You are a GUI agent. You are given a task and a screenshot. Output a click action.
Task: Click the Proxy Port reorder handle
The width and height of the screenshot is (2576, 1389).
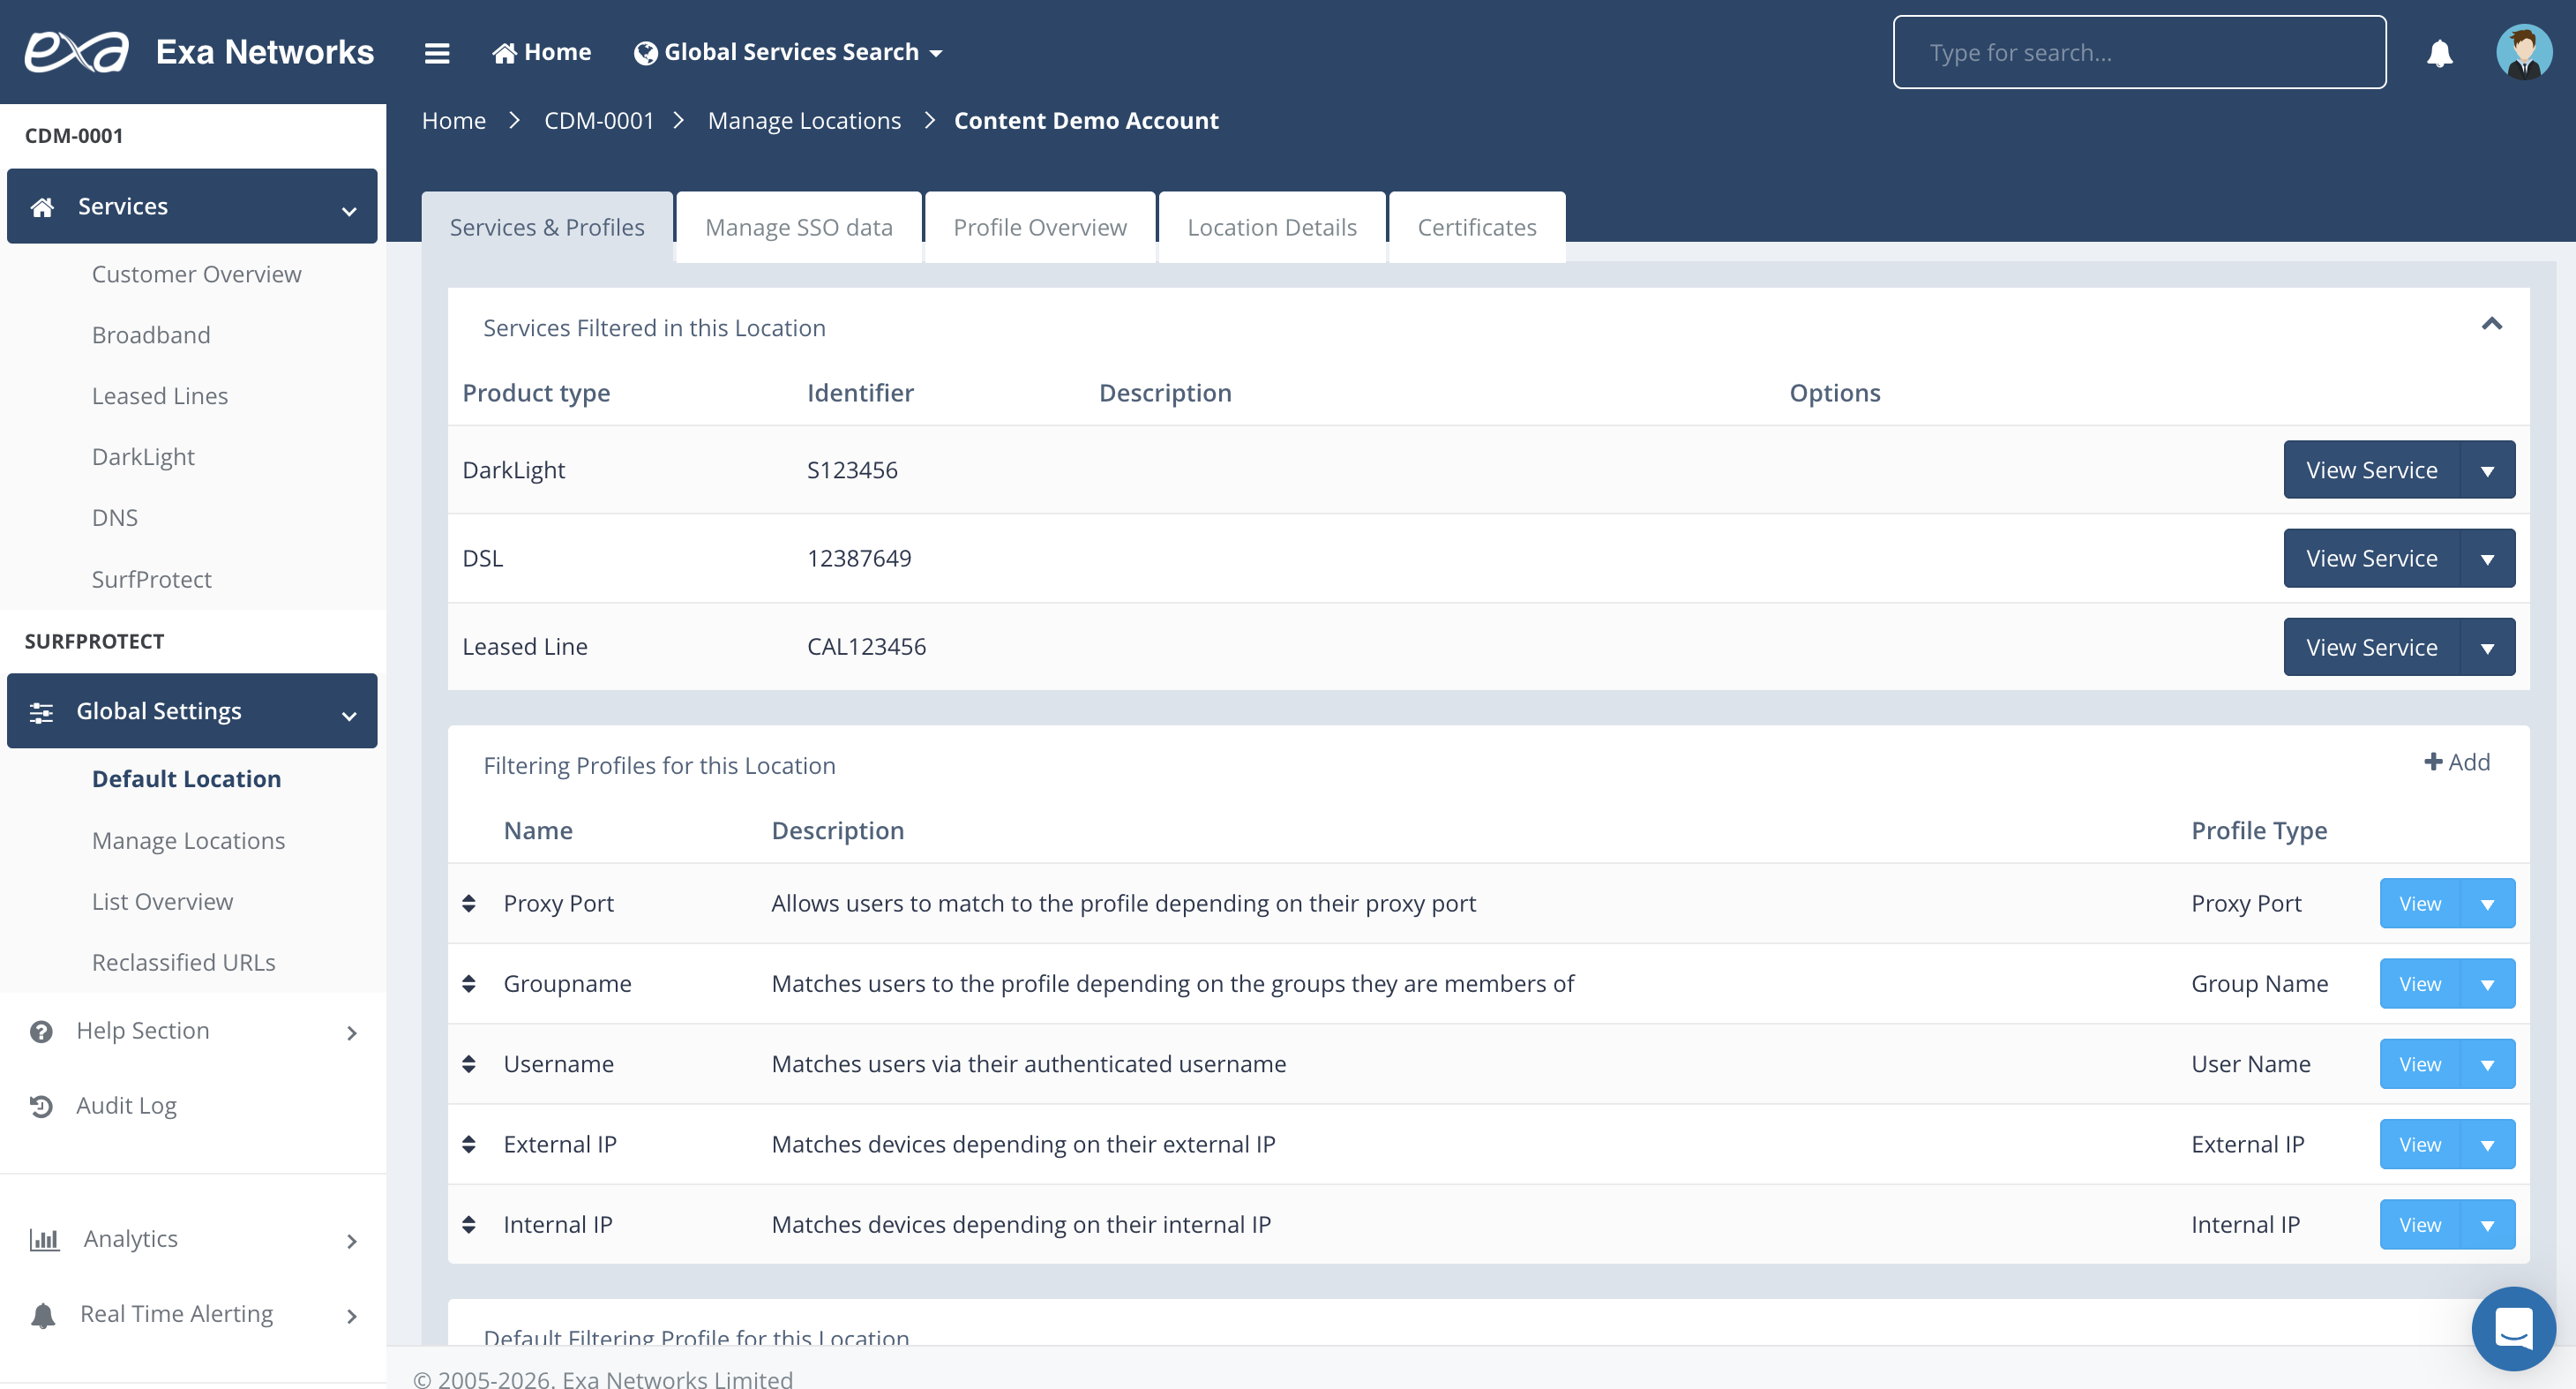coord(469,904)
